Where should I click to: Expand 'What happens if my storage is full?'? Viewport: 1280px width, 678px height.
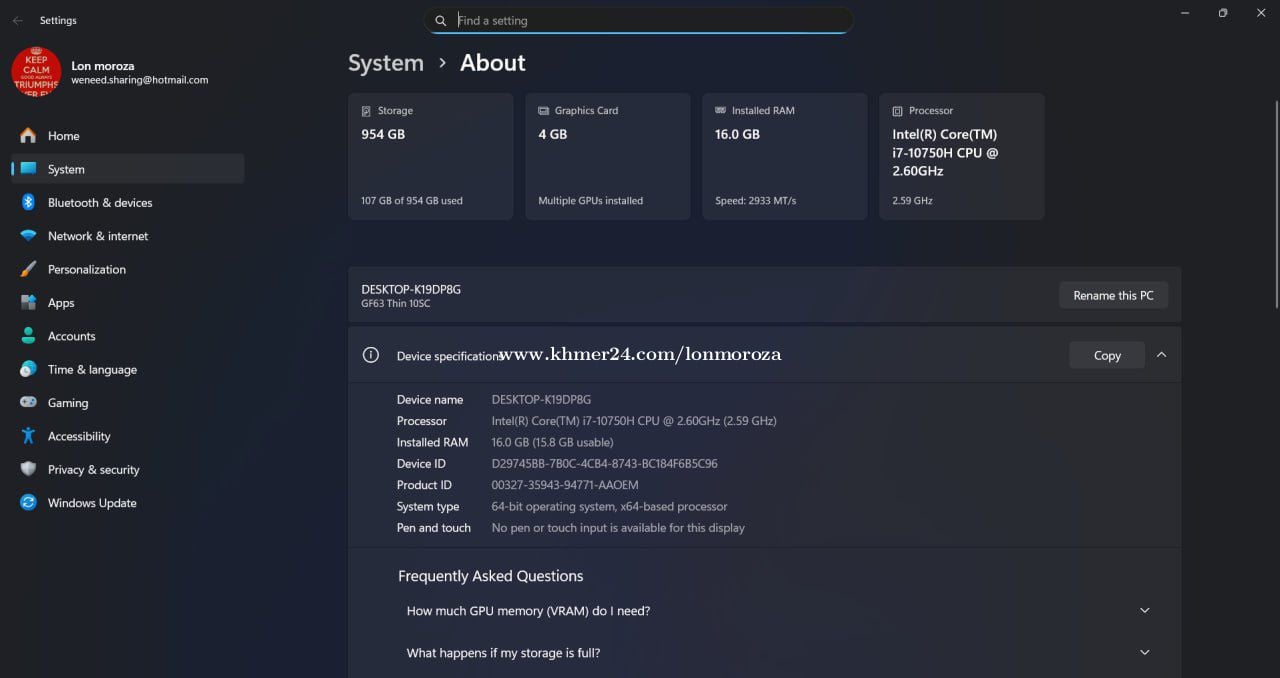click(1145, 653)
